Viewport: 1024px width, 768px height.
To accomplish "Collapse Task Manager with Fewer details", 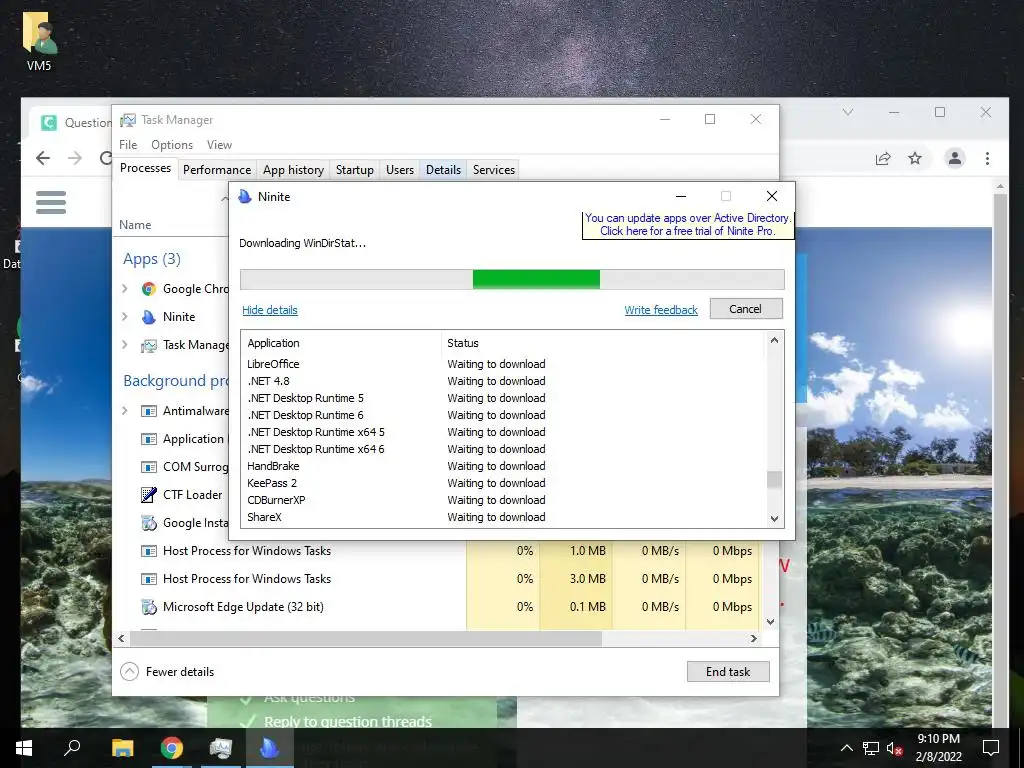I will point(168,671).
